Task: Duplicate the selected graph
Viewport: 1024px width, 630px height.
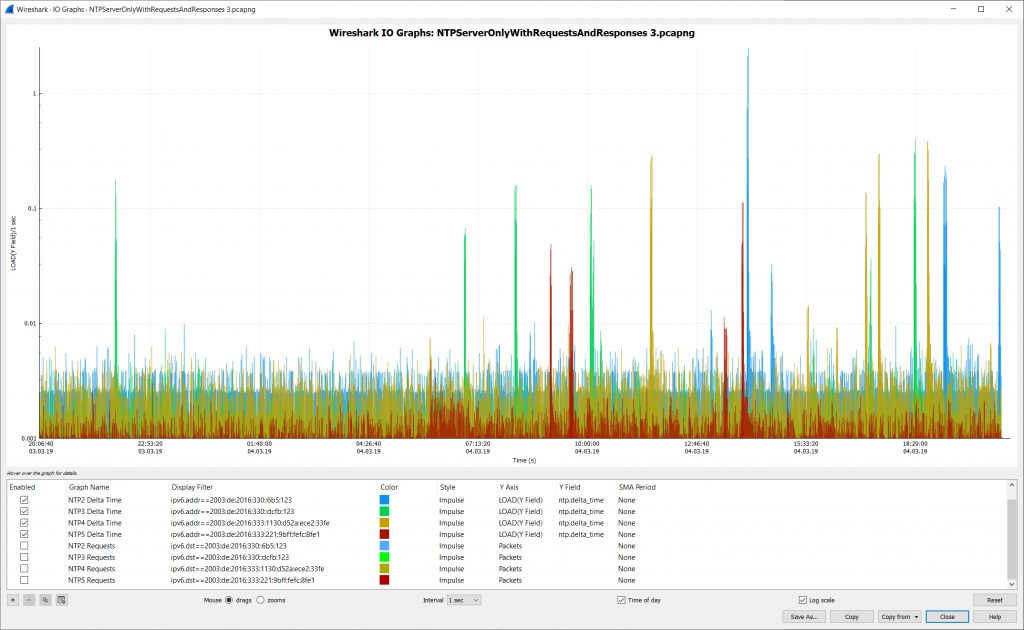Action: (x=46, y=600)
